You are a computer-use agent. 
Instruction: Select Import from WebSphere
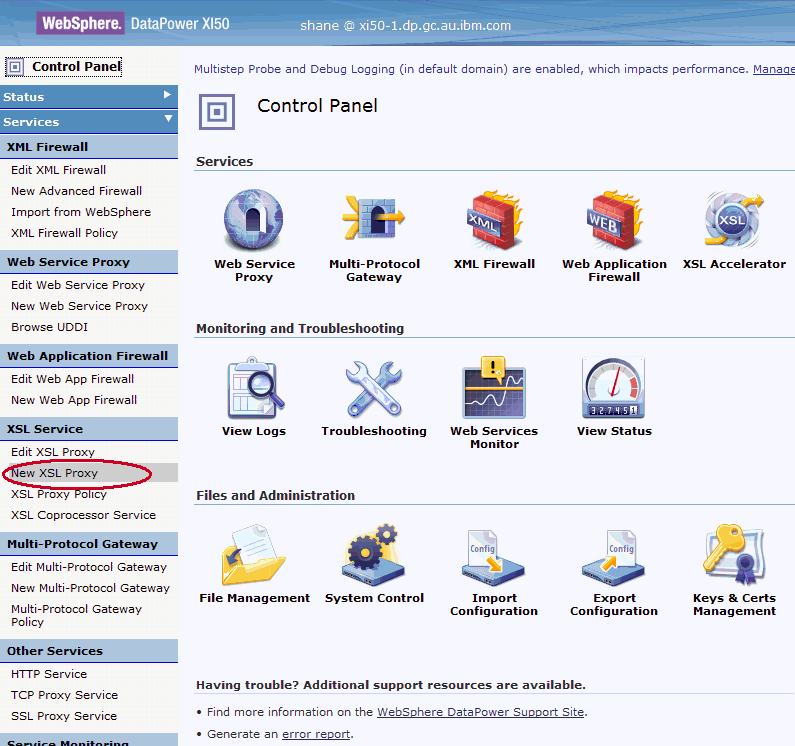pos(81,212)
